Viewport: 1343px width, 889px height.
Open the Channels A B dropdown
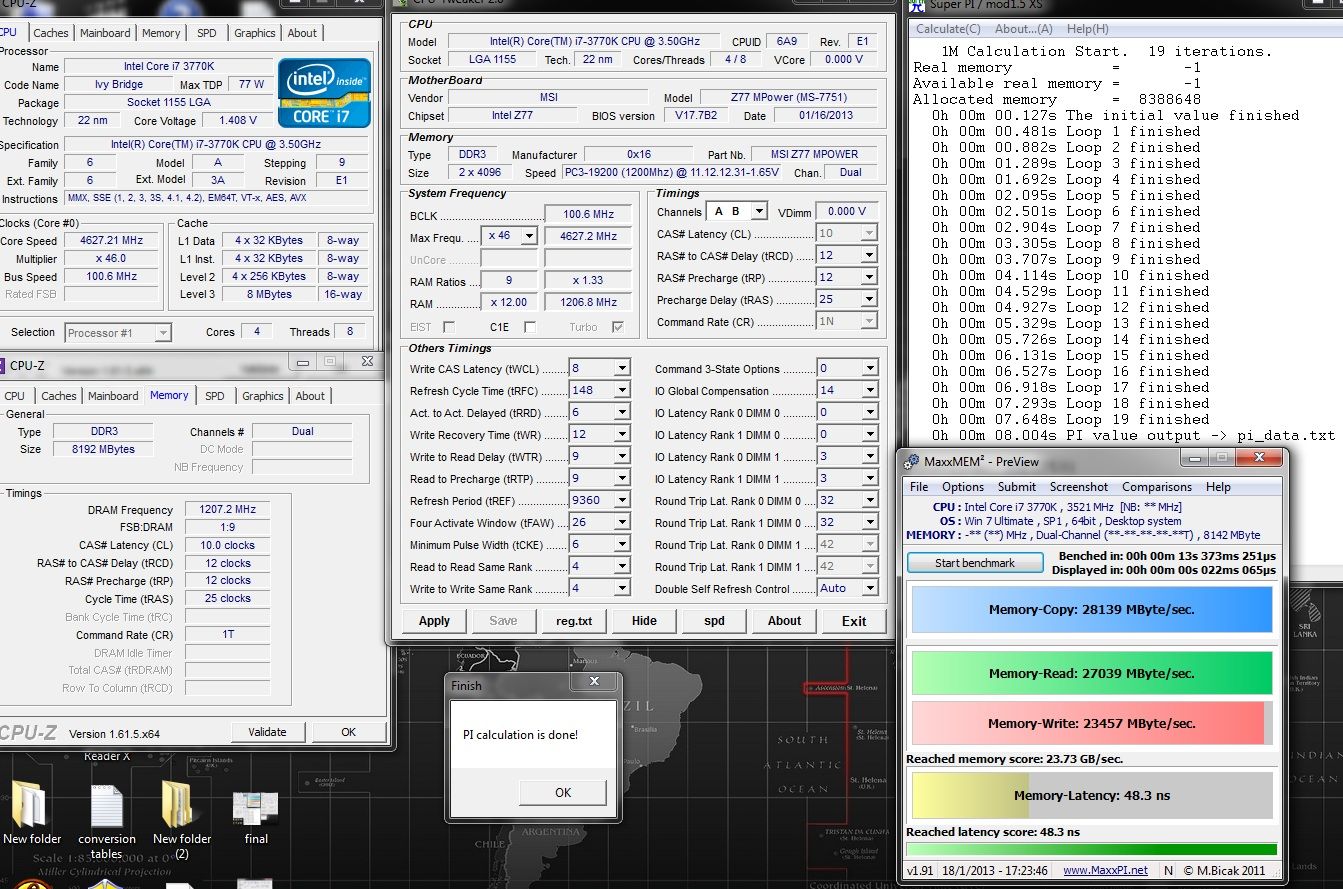[x=759, y=211]
